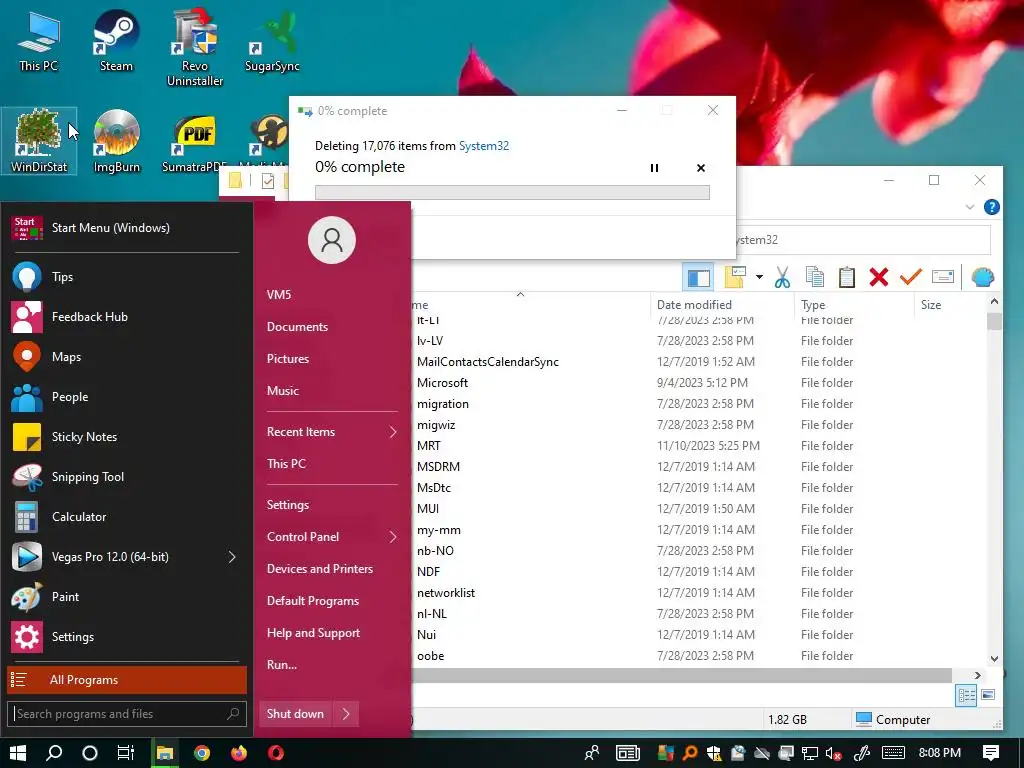
Task: Open All Programs in Start menu
Action: point(127,680)
